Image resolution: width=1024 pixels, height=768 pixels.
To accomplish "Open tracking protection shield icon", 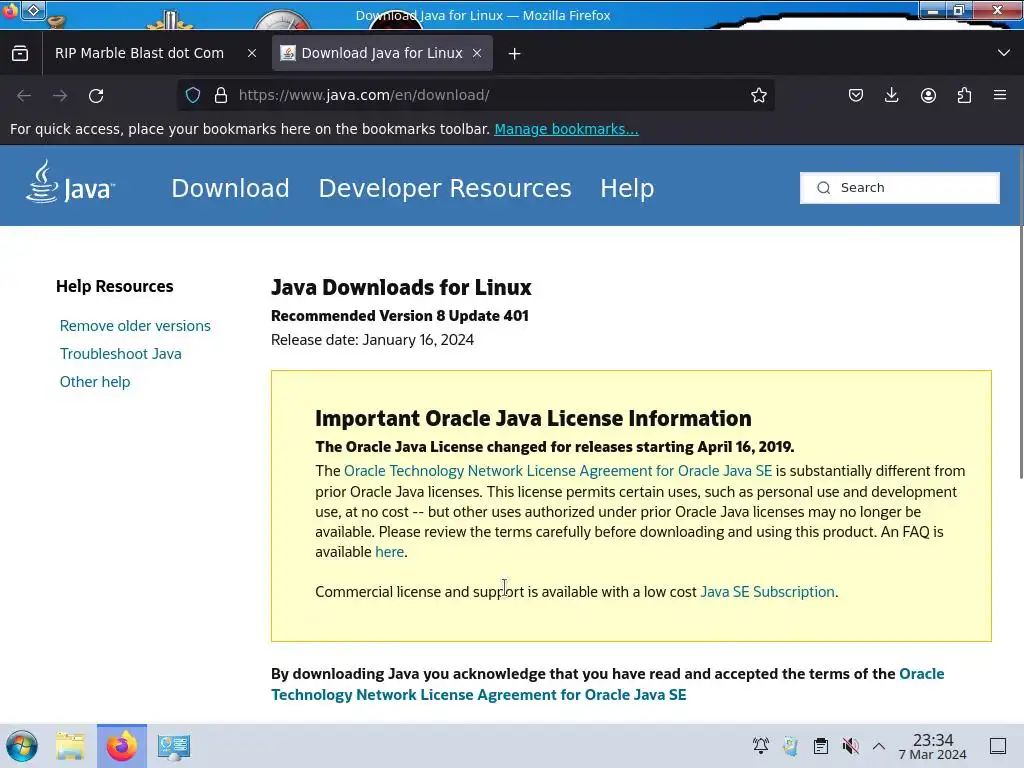I will tap(193, 95).
